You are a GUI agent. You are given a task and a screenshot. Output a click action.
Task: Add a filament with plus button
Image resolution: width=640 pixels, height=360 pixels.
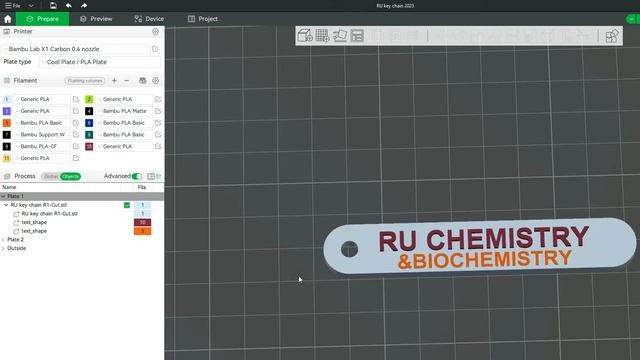point(114,81)
